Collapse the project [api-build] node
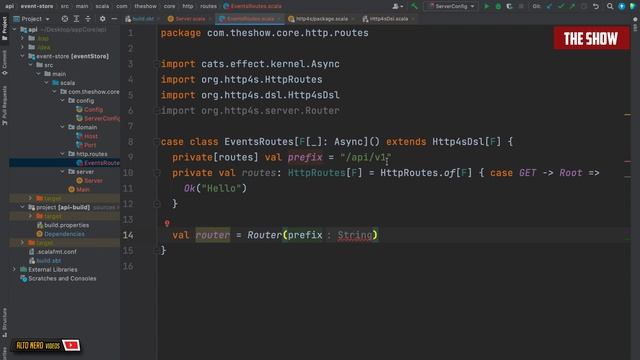The height and width of the screenshot is (360, 640). (22, 207)
